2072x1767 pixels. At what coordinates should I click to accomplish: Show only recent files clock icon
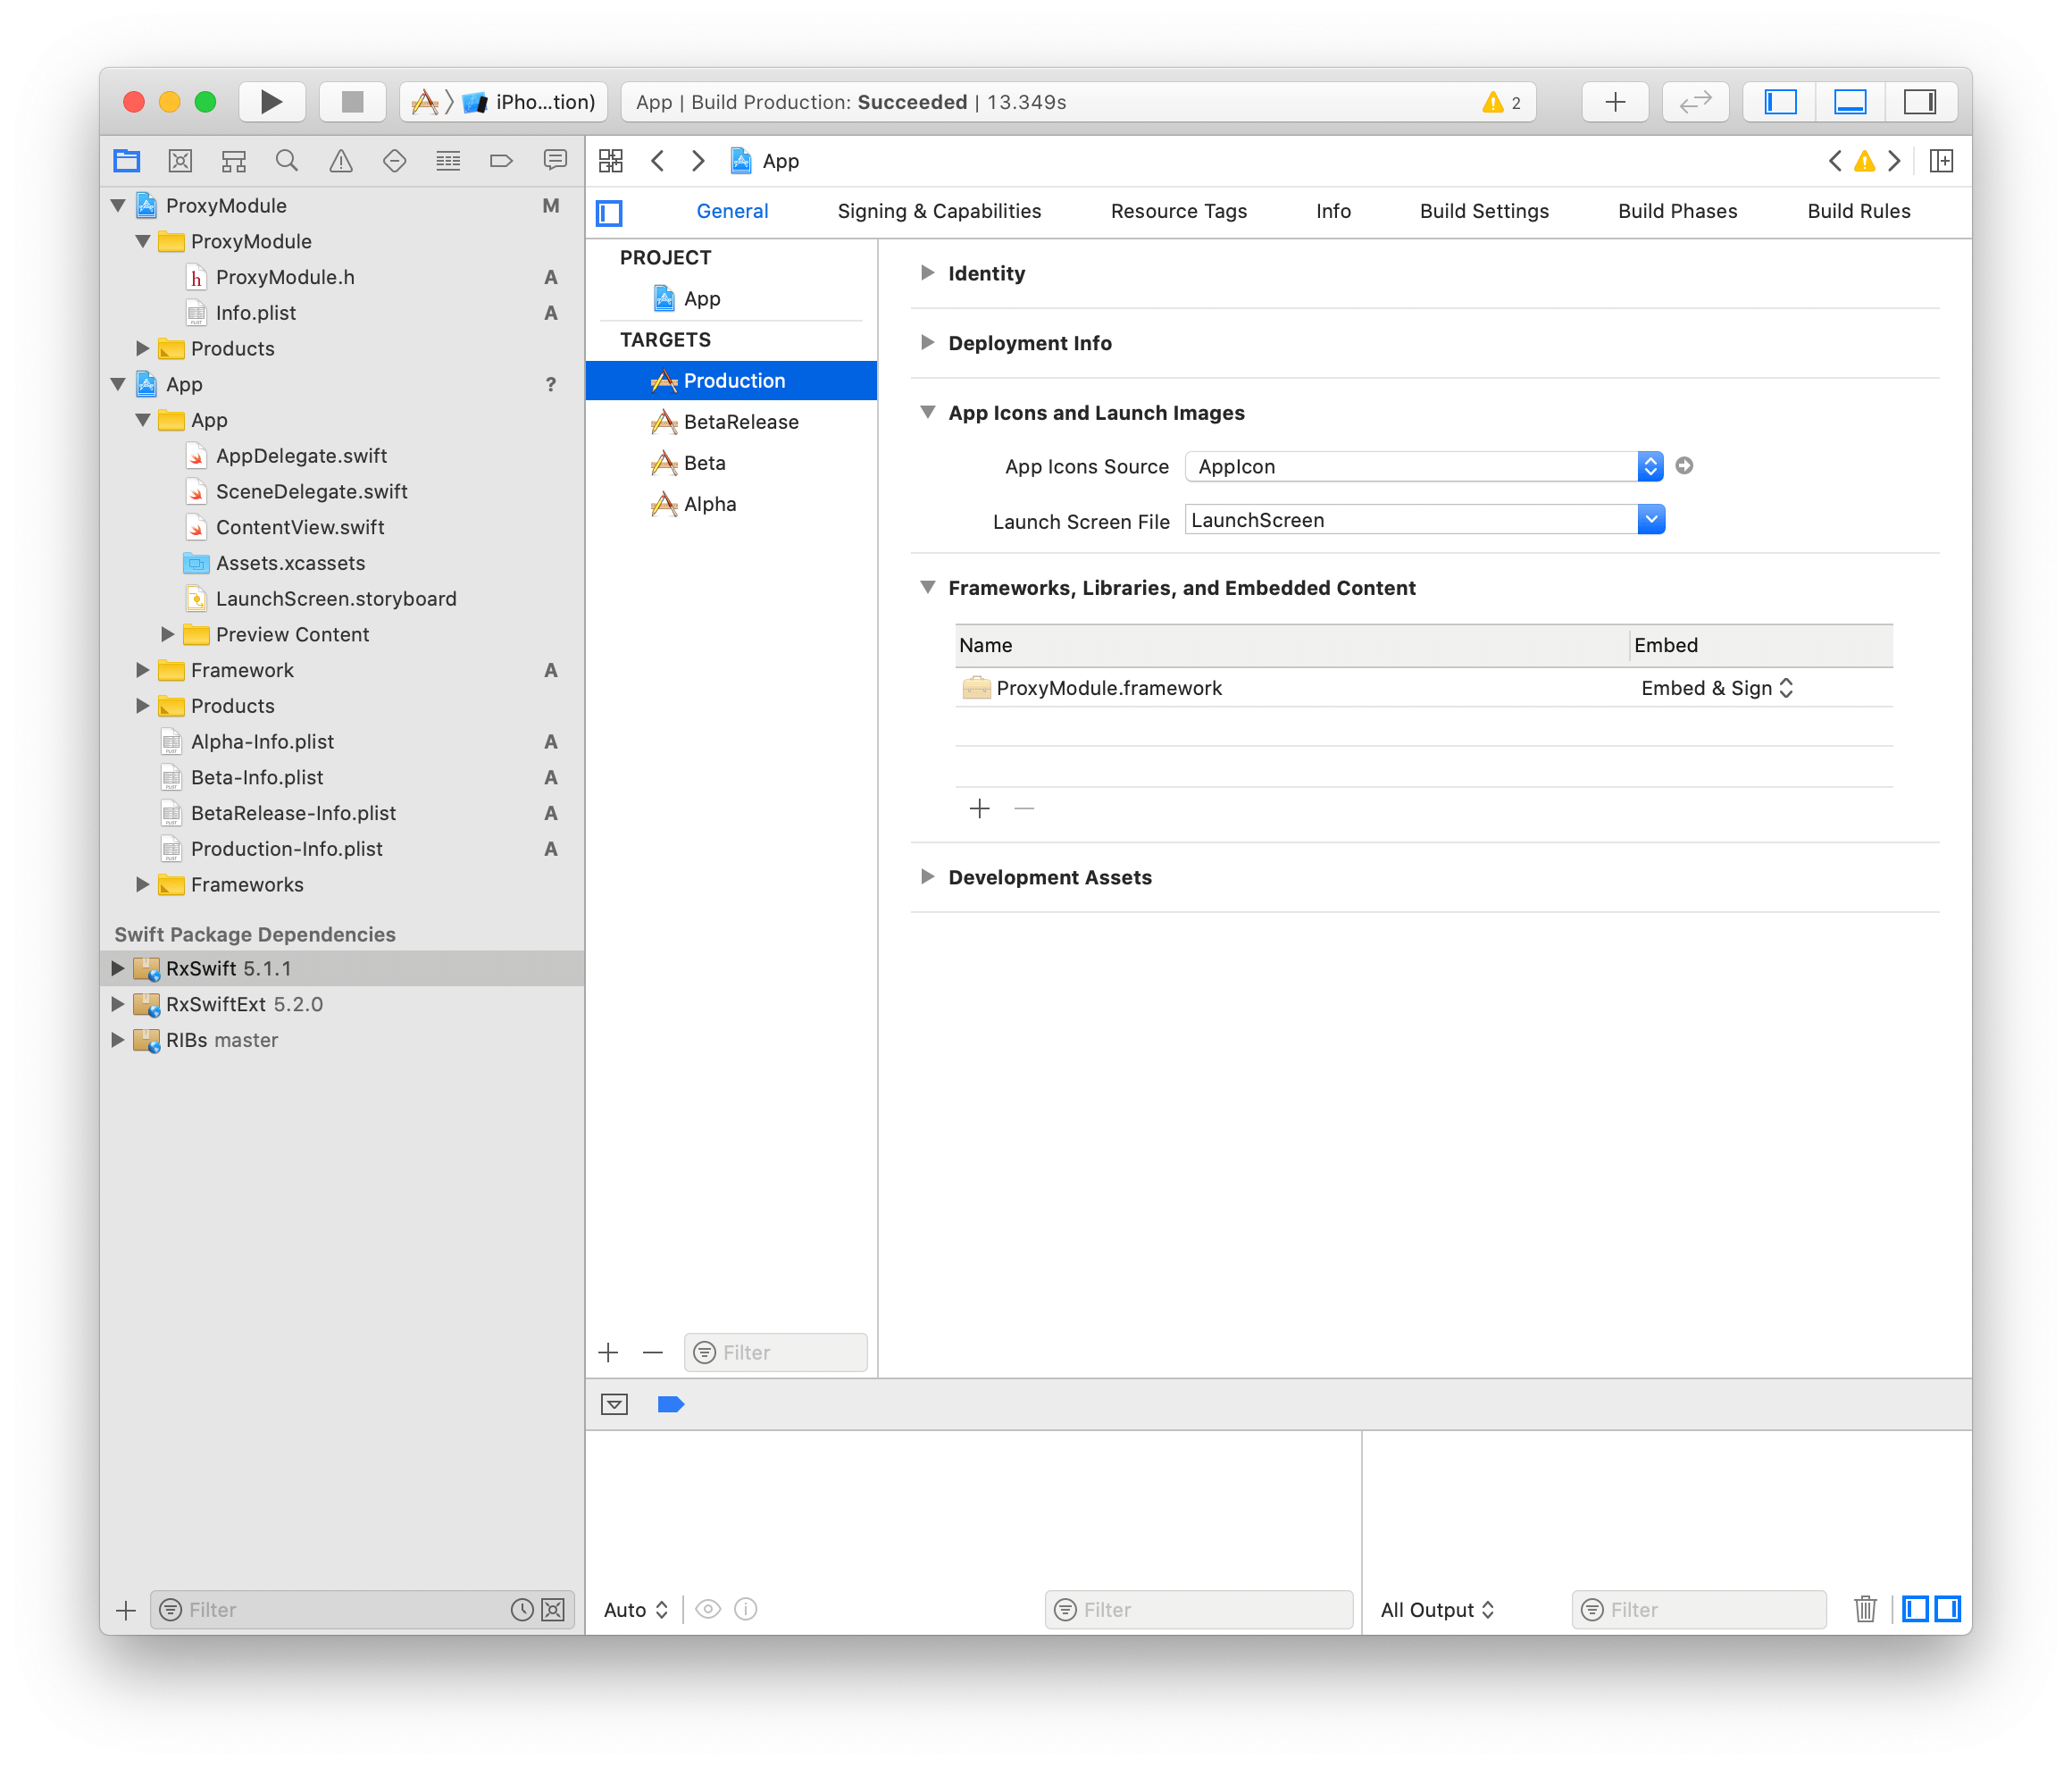(521, 1610)
